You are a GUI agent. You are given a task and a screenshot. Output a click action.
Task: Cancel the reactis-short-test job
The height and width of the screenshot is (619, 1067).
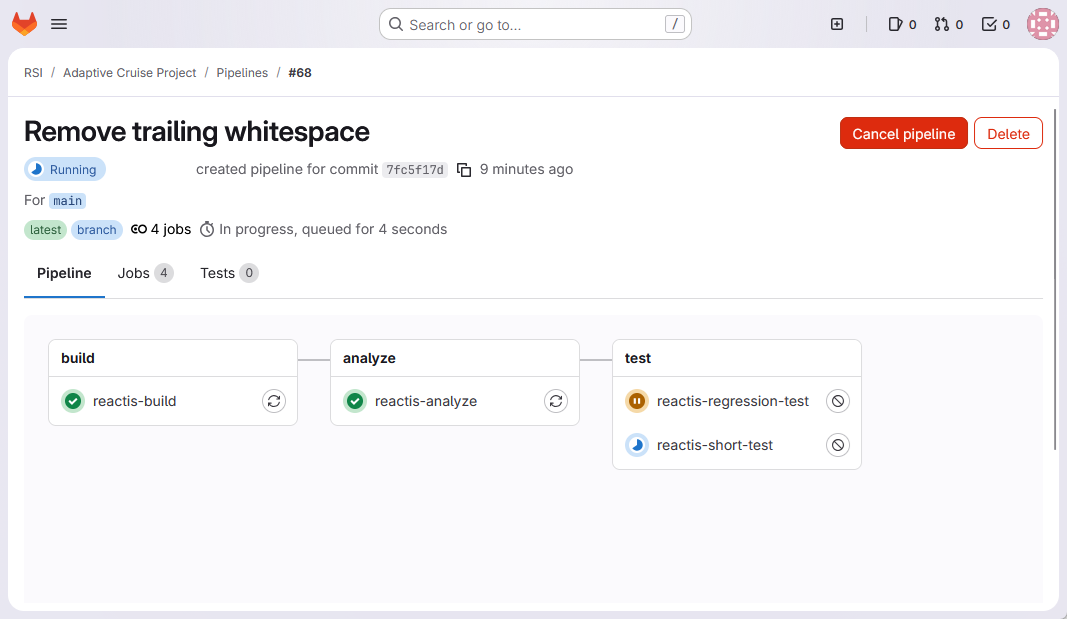(838, 445)
